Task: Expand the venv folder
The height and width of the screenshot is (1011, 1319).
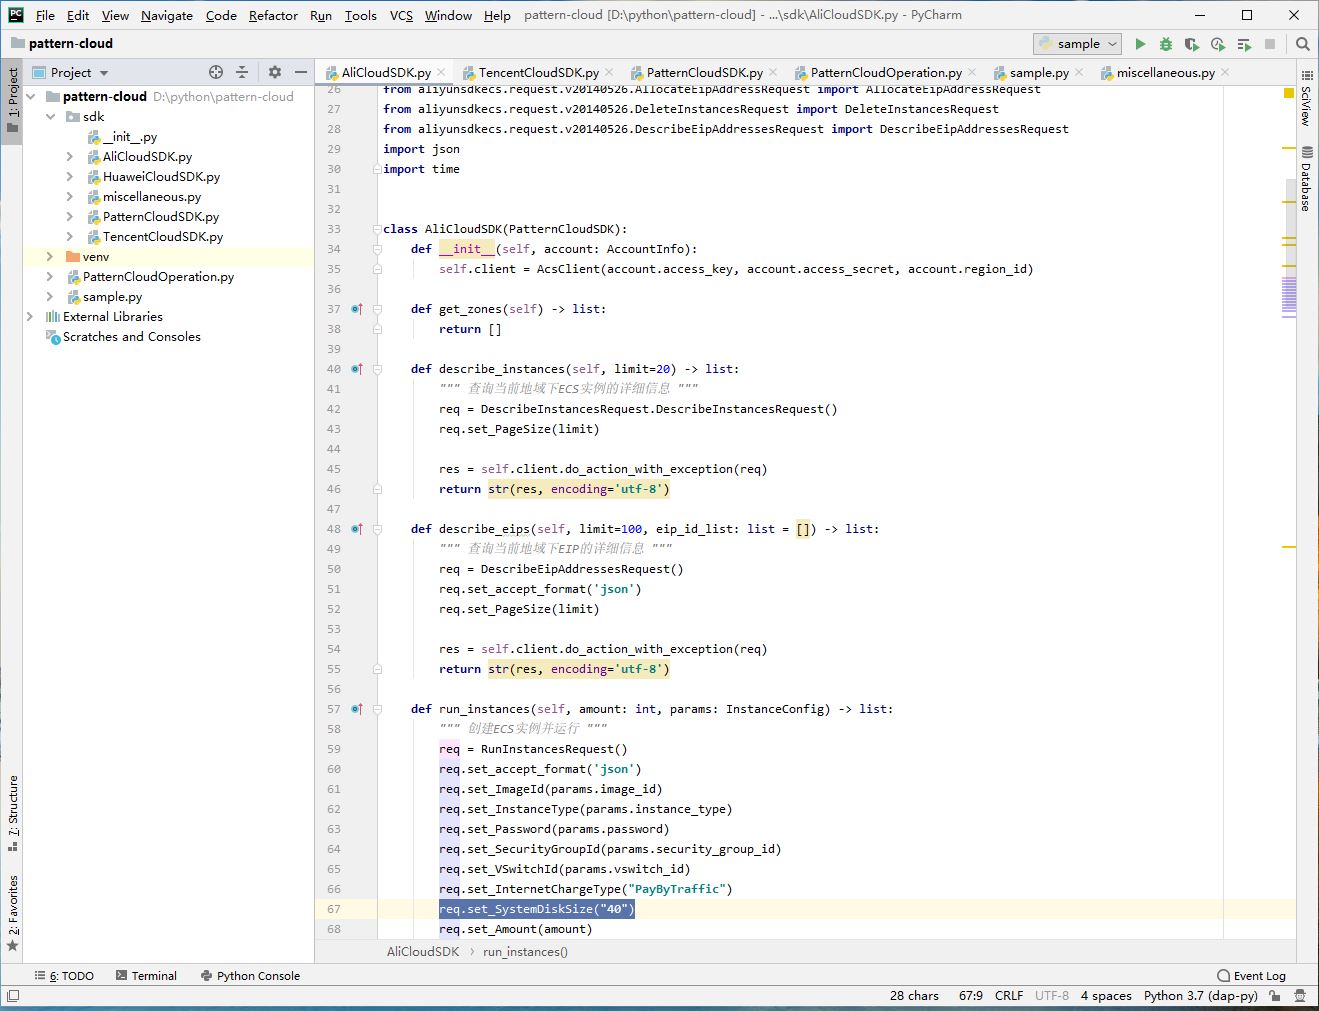Action: click(50, 257)
